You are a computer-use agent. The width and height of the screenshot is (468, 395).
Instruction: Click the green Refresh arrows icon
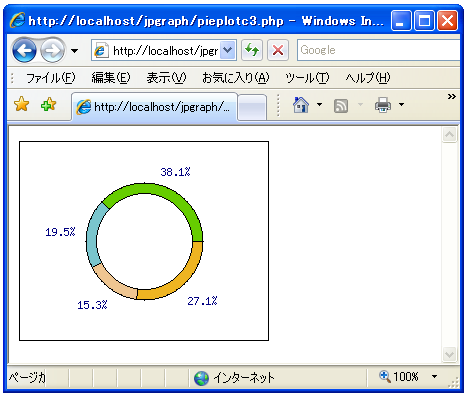point(252,50)
